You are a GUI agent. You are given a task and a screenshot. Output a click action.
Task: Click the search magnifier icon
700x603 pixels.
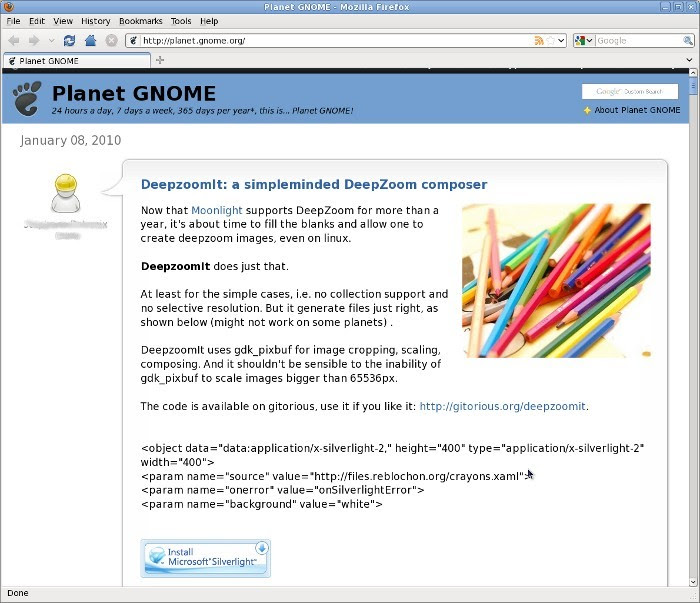688,41
